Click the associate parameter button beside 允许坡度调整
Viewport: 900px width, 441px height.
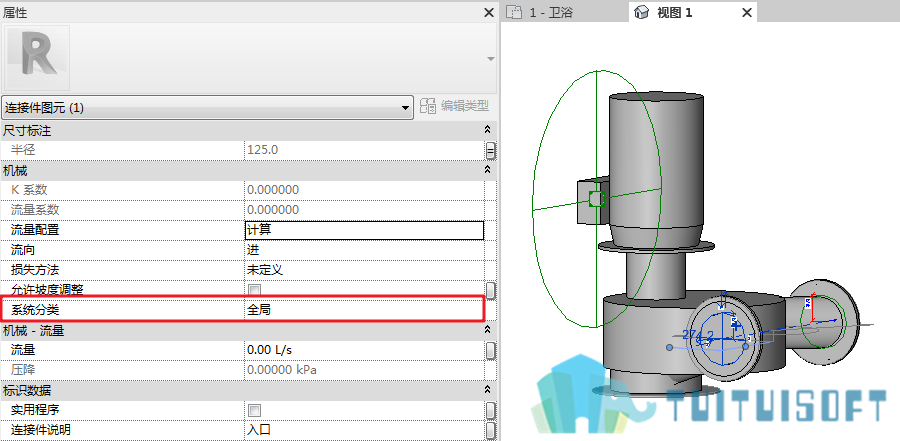pos(491,290)
